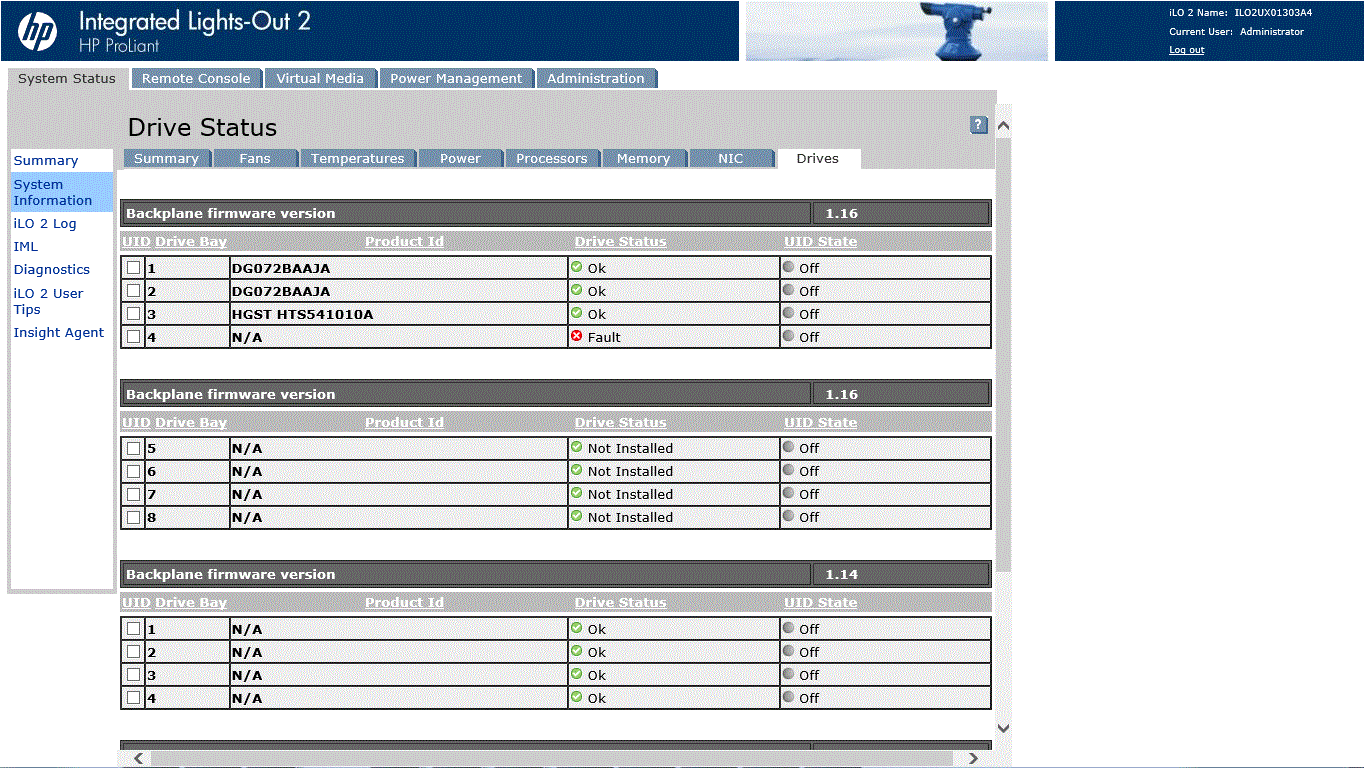1364x768 pixels.
Task: Tick the checkbox for HGST HTS541010A bay 3
Action: point(134,314)
